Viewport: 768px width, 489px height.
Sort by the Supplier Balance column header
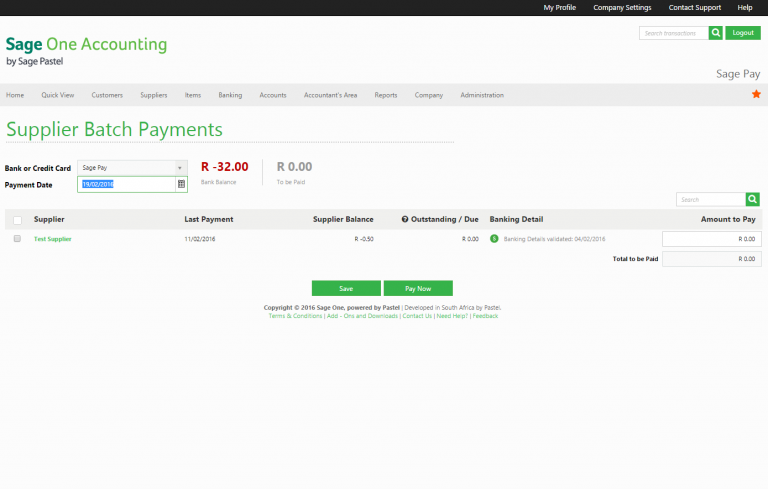pos(343,219)
